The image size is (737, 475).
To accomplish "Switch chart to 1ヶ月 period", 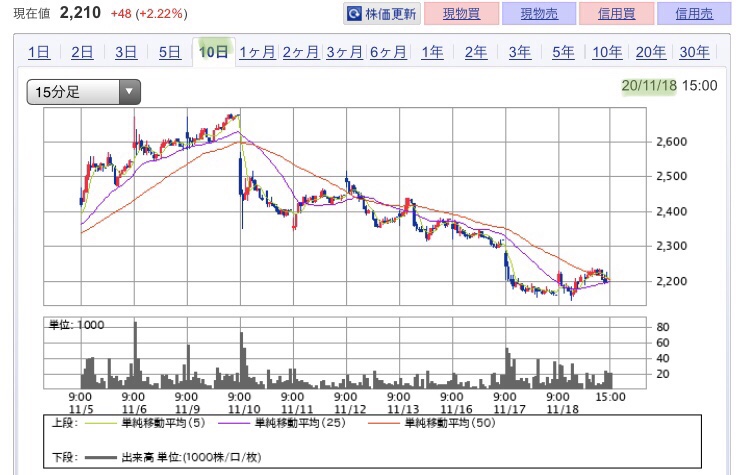I will (257, 52).
